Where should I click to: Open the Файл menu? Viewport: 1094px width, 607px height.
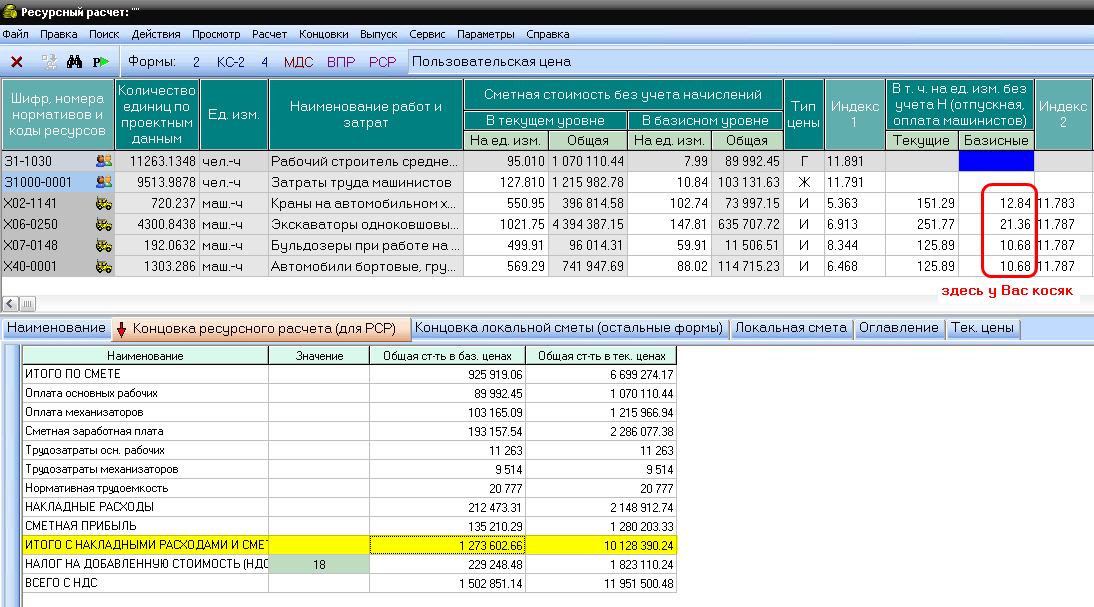(15, 33)
